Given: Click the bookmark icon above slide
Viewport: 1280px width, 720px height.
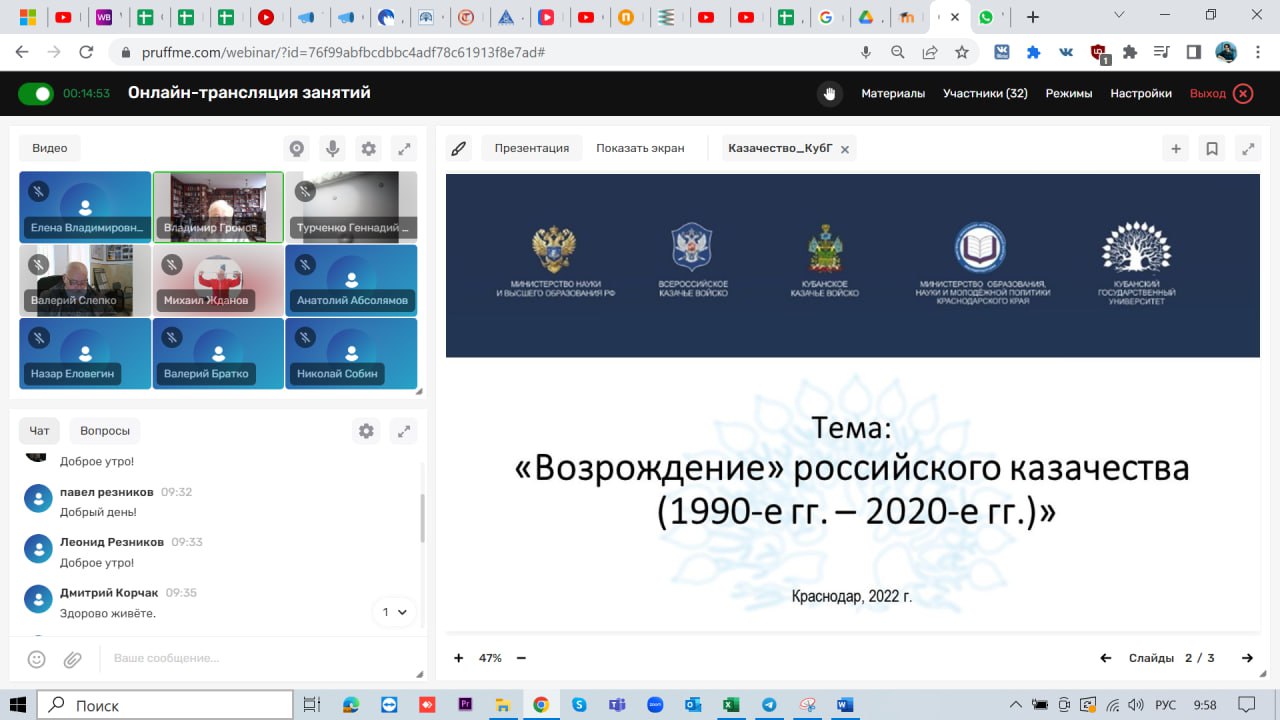Looking at the screenshot, I should point(1212,149).
